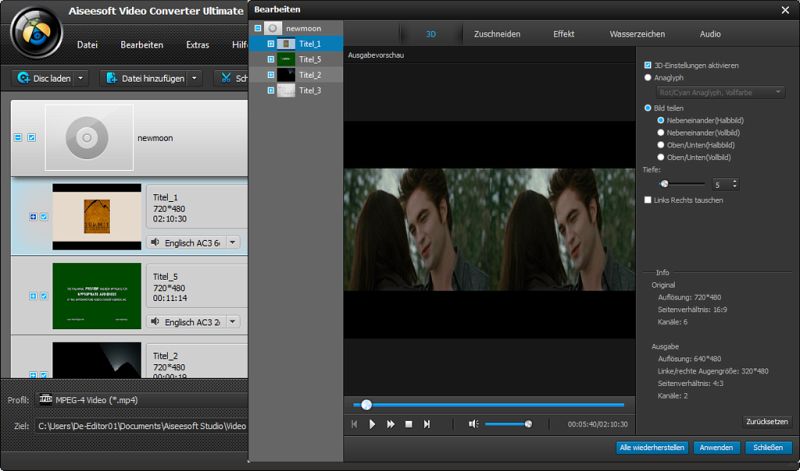Expand Titel_1 entry in the main file list
800x471 pixels.
coord(33,217)
